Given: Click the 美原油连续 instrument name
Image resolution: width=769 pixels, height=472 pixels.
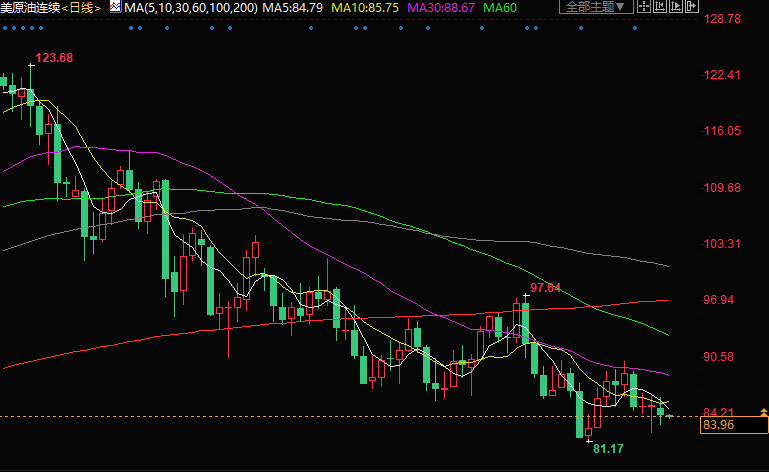Looking at the screenshot, I should (x=30, y=7).
